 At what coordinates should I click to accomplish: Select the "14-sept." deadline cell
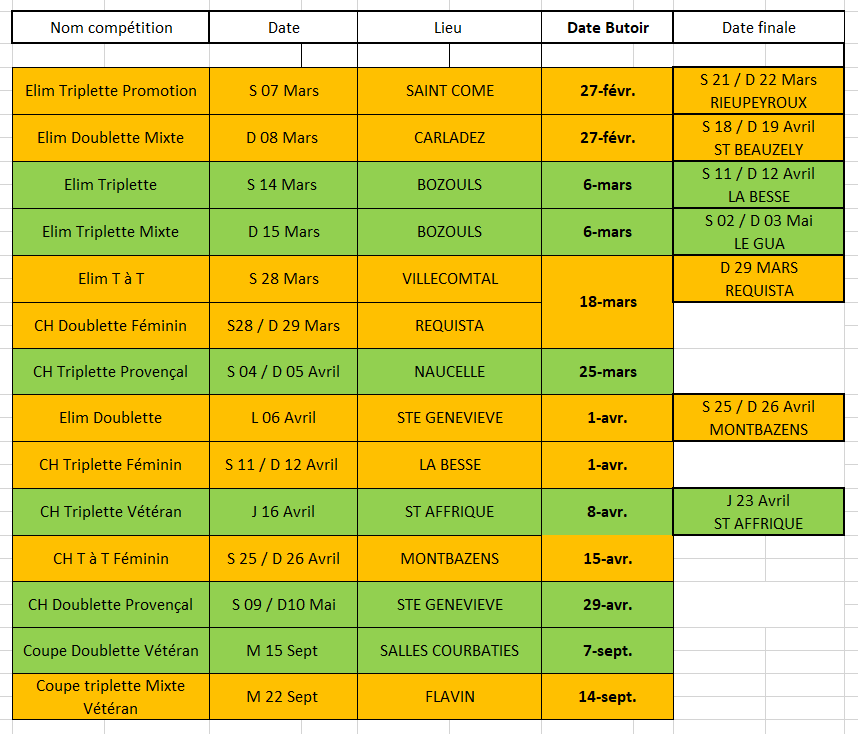(607, 697)
